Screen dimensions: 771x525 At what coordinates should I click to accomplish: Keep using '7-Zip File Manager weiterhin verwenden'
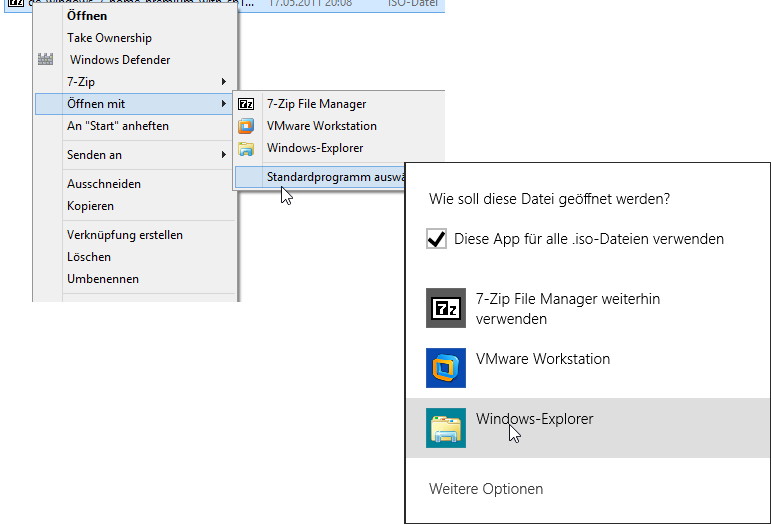point(567,309)
